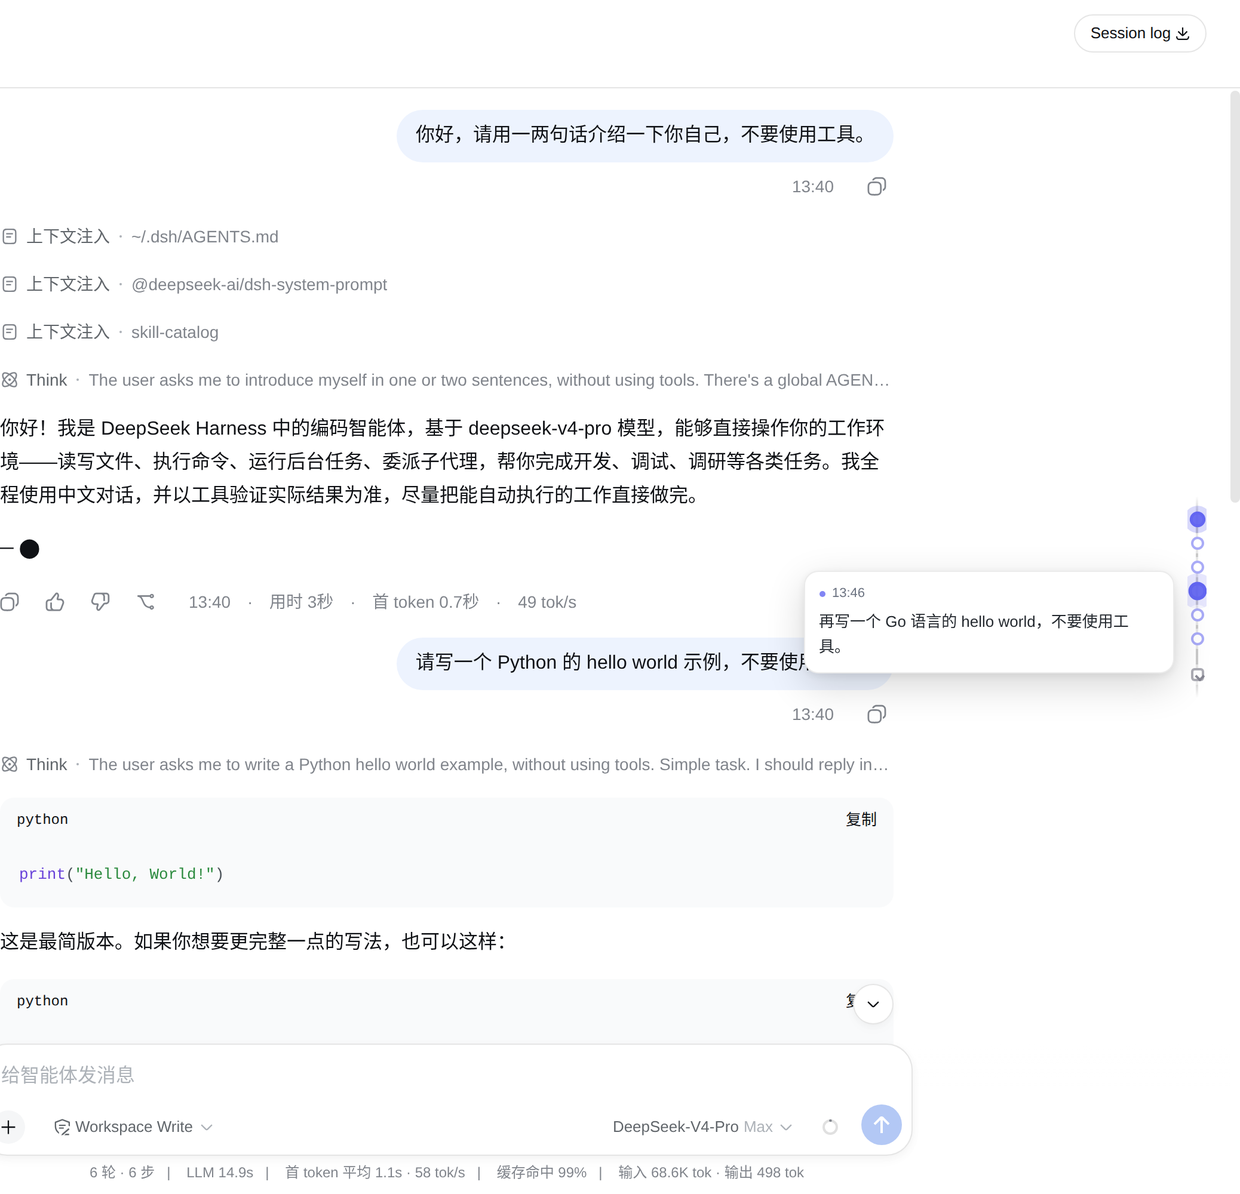This screenshot has height=1194, width=1240.
Task: Give thumbs down to the introduction reply
Action: pos(100,602)
